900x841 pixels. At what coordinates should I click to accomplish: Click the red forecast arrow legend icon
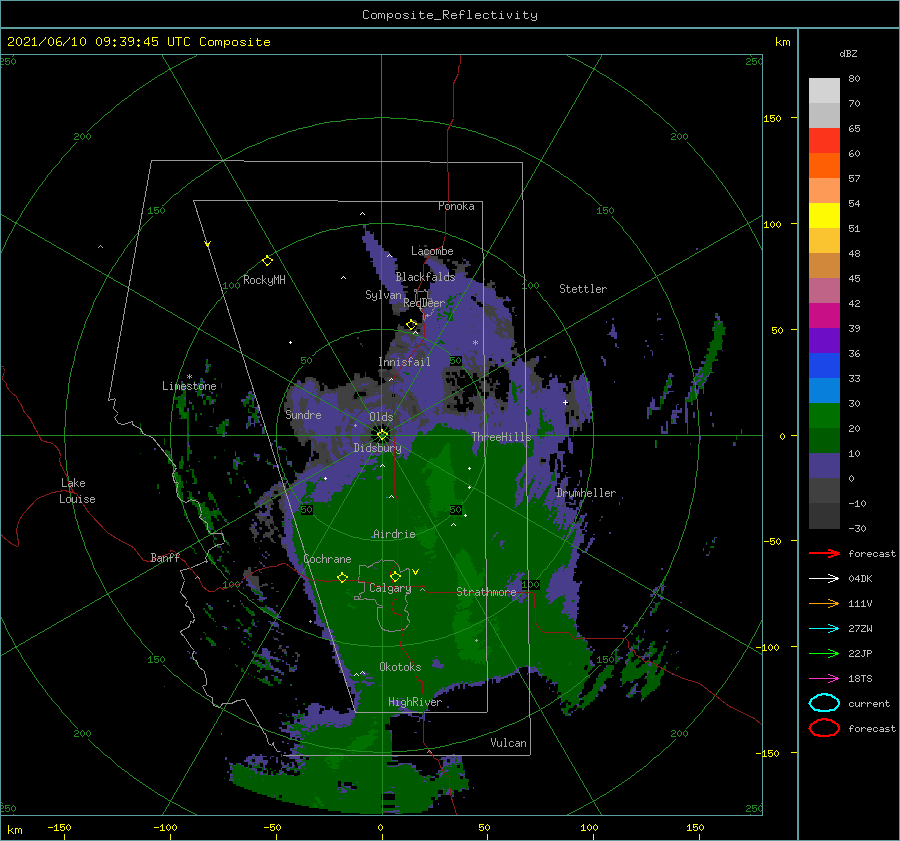(x=824, y=553)
